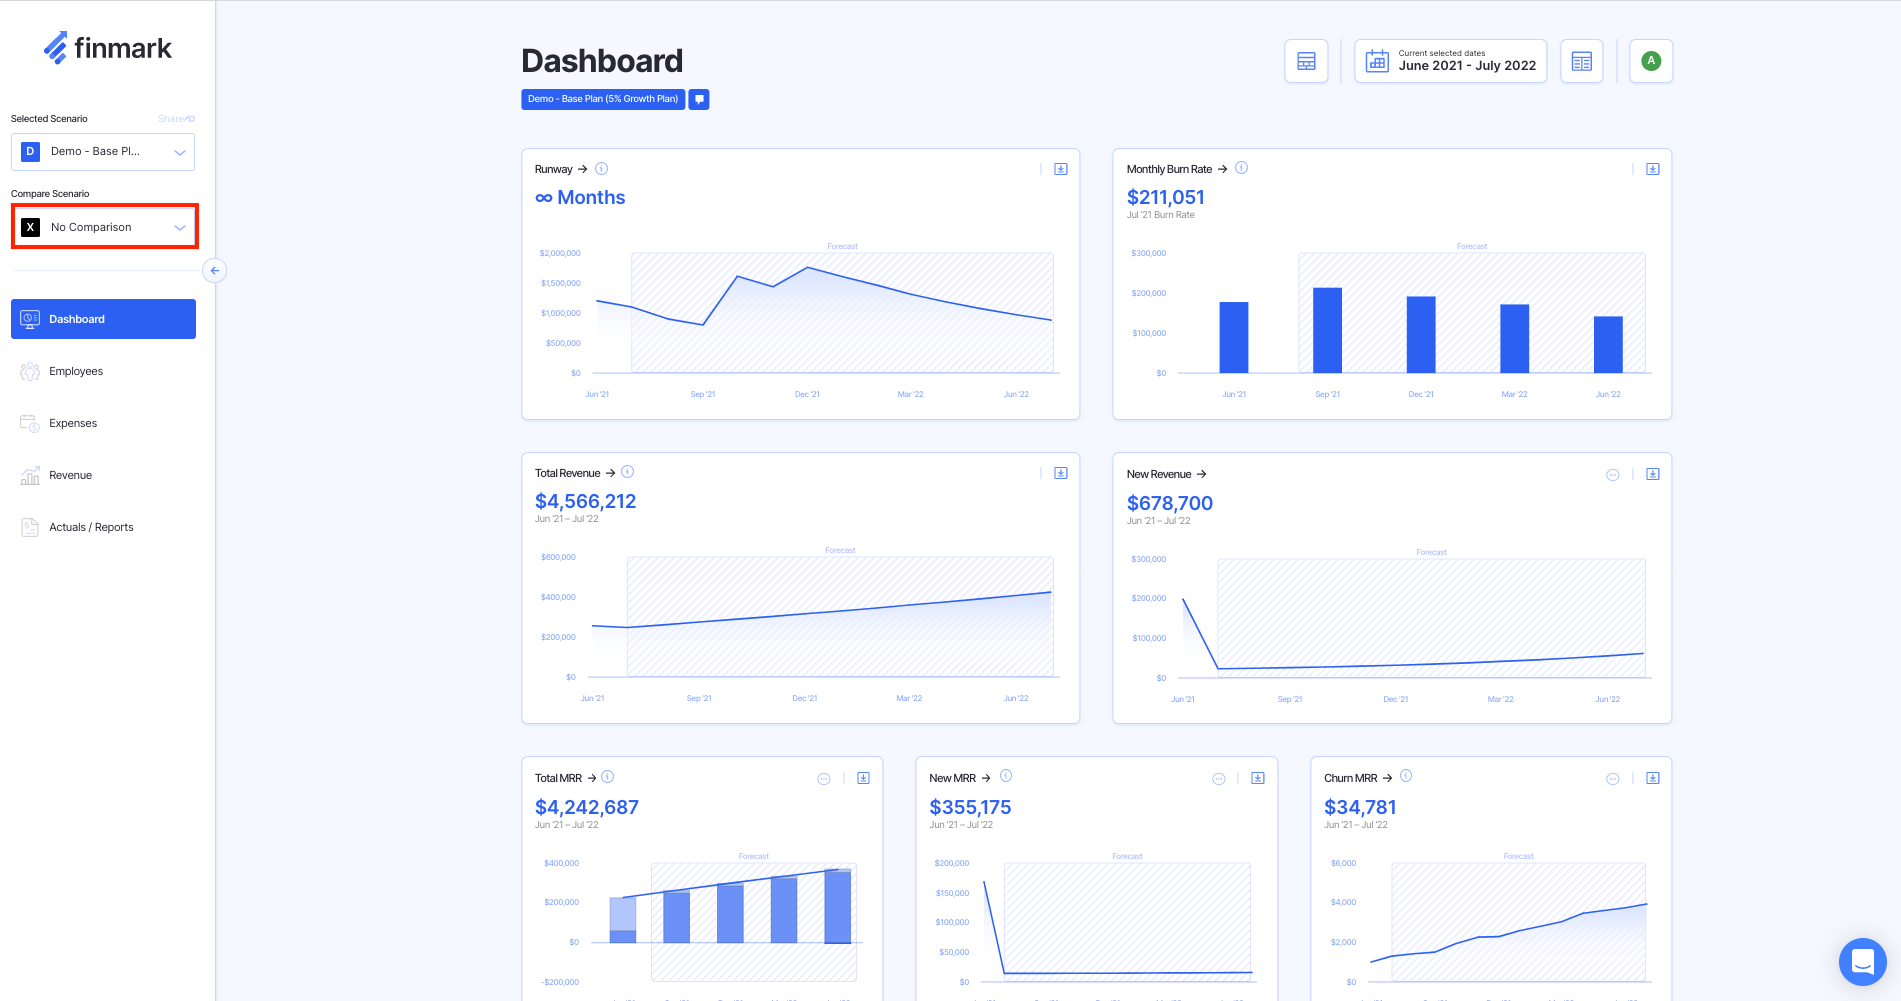Image resolution: width=1901 pixels, height=1001 pixels.
Task: Collapse the left sidebar
Action: pyautogui.click(x=215, y=271)
